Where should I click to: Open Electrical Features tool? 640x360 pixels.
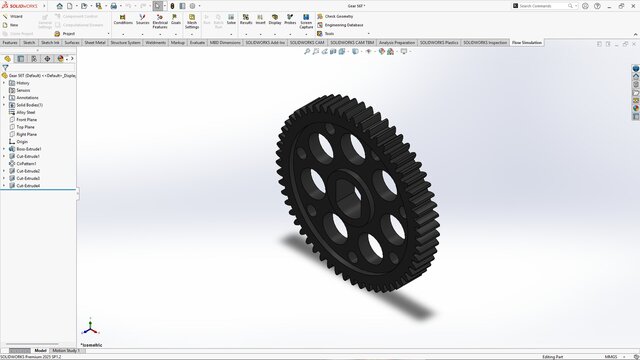[x=160, y=21]
